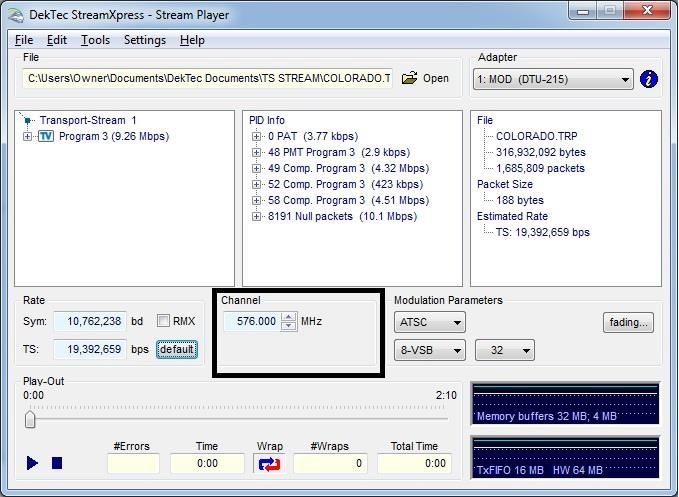The height and width of the screenshot is (497, 679).
Task: Open the Help menu
Action: click(x=192, y=40)
